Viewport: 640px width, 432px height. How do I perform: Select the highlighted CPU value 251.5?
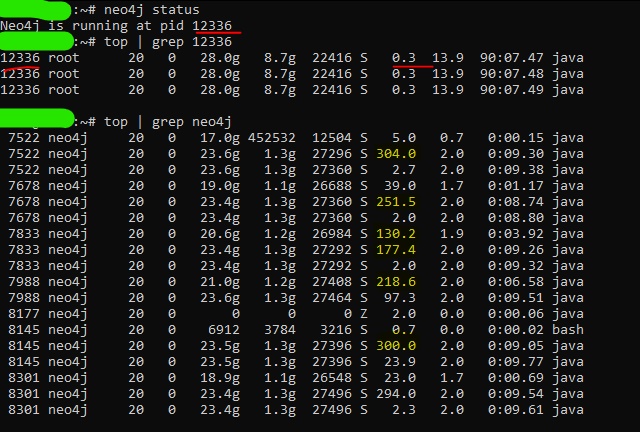(396, 202)
